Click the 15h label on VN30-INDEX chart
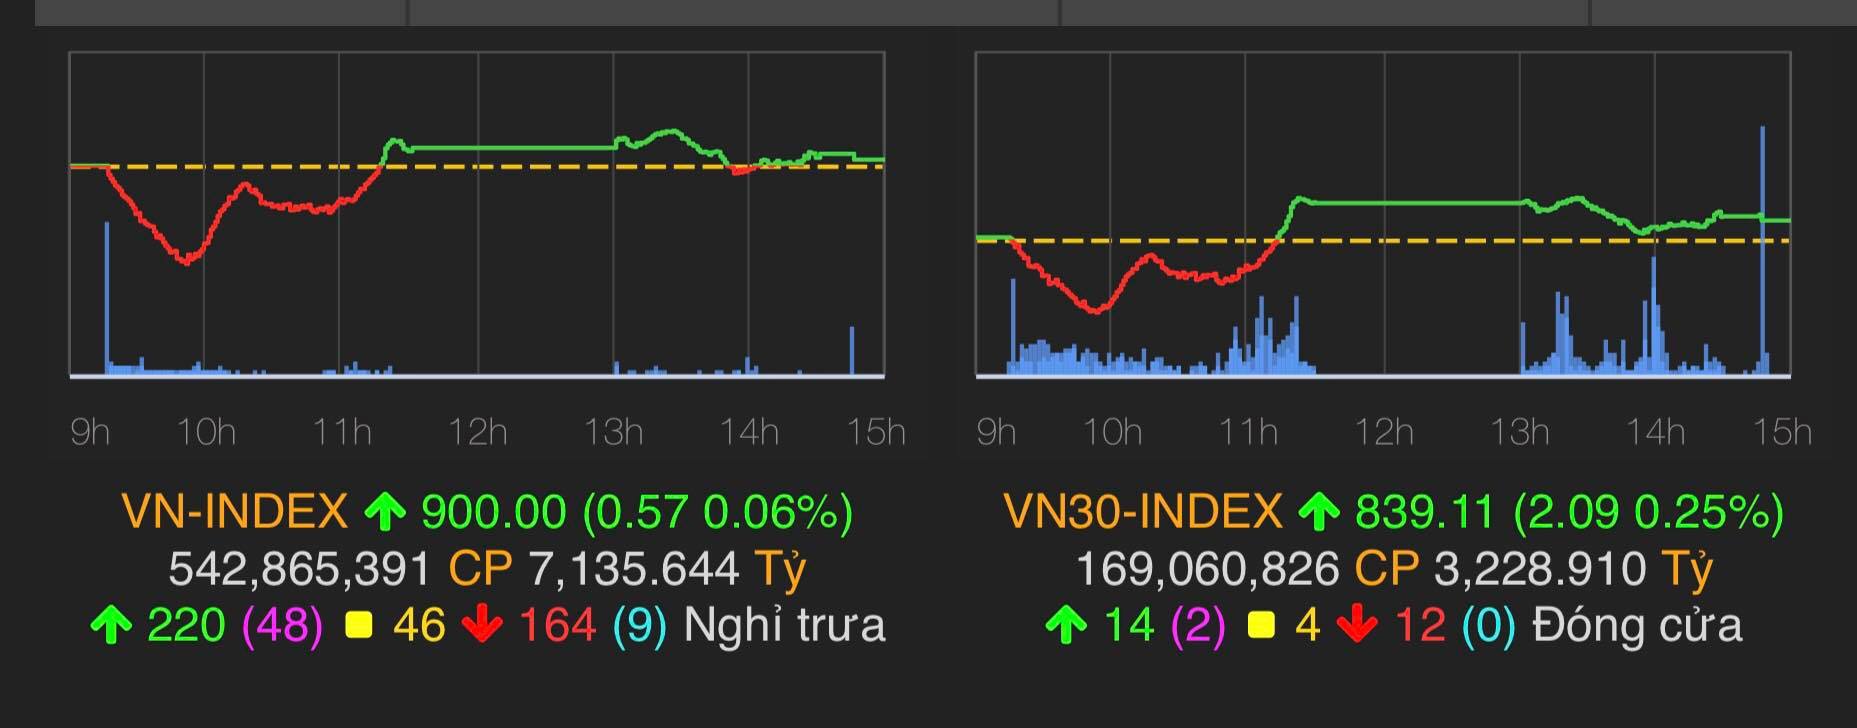The height and width of the screenshot is (728, 1857). click(1783, 432)
